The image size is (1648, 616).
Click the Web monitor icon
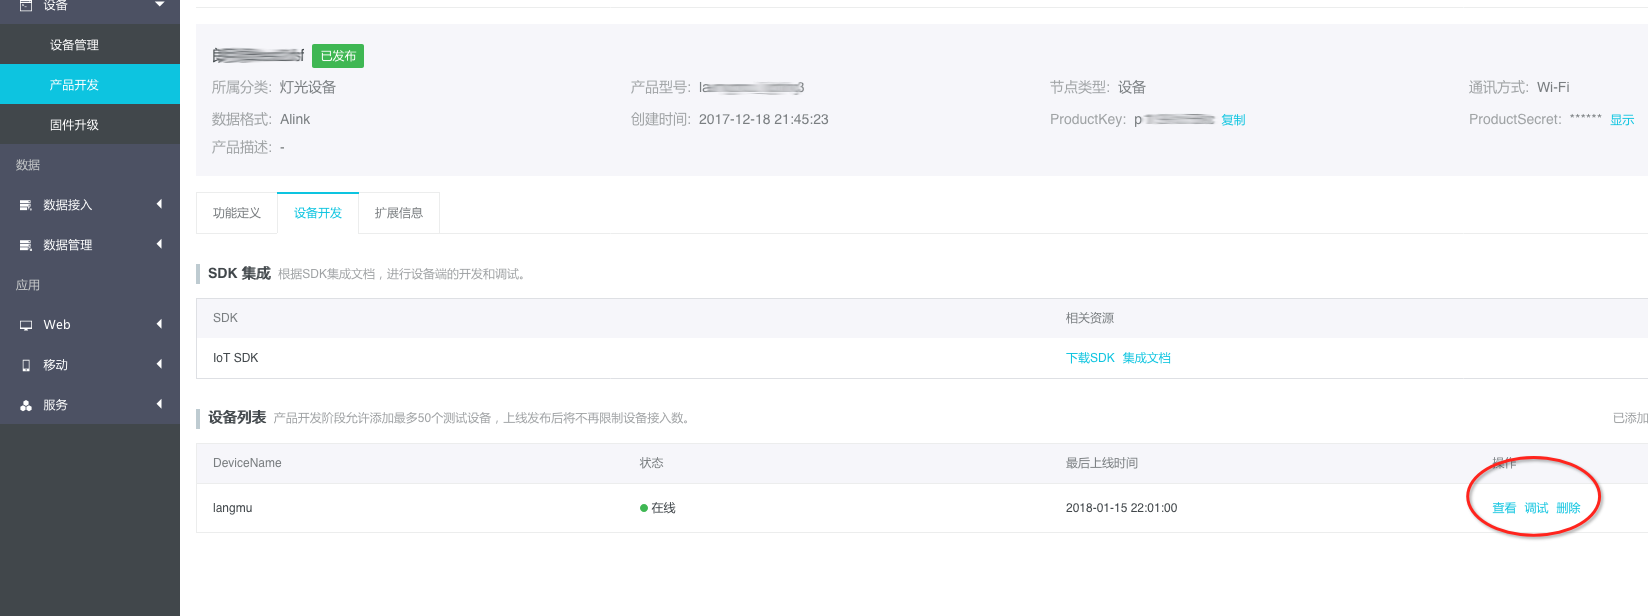pyautogui.click(x=26, y=325)
